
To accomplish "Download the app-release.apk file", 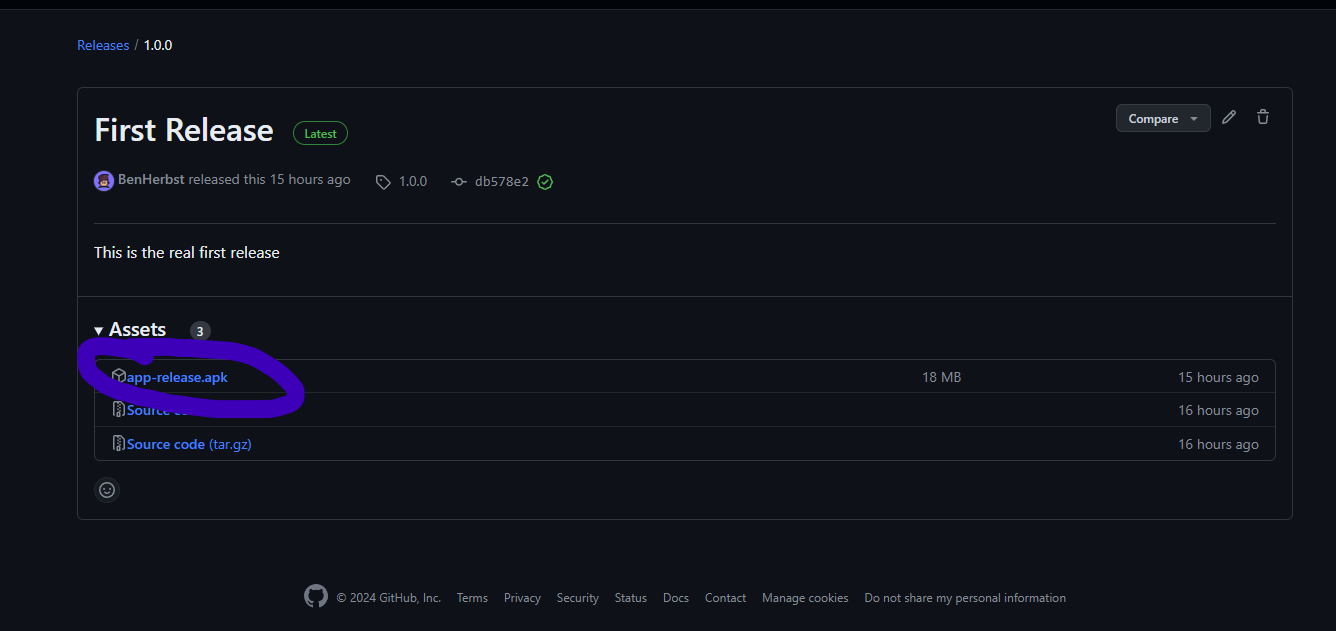I will pos(178,377).
